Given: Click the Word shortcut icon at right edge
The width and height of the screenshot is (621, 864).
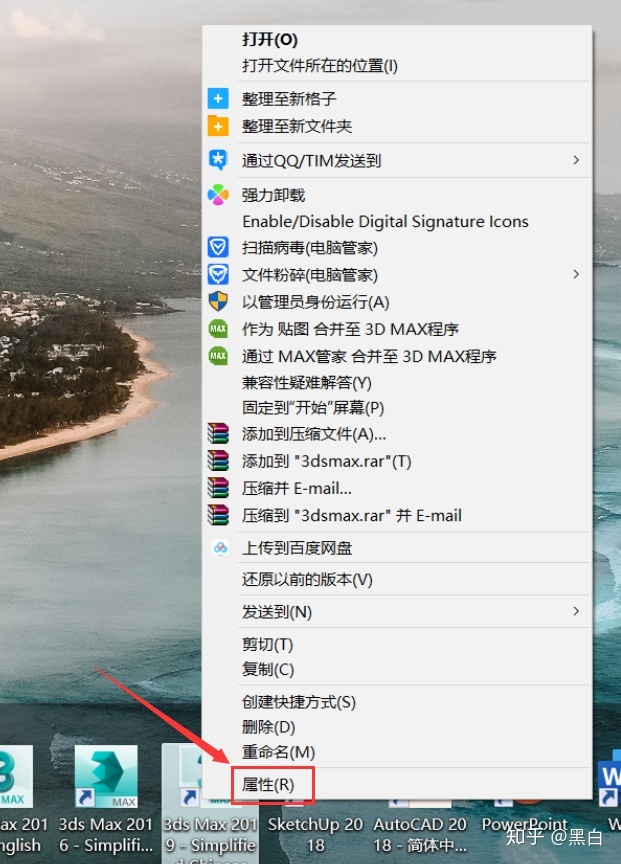Looking at the screenshot, I should click(x=609, y=781).
